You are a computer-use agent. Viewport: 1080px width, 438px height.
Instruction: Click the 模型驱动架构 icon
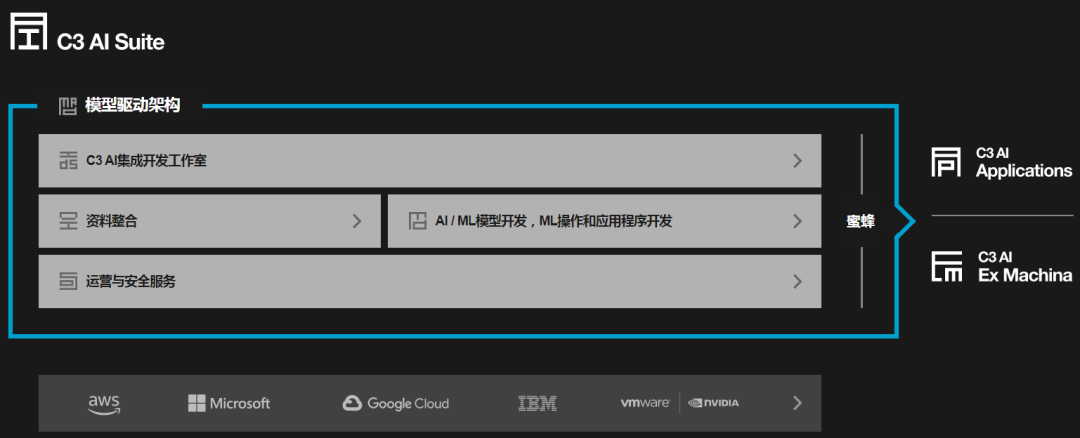(x=68, y=105)
